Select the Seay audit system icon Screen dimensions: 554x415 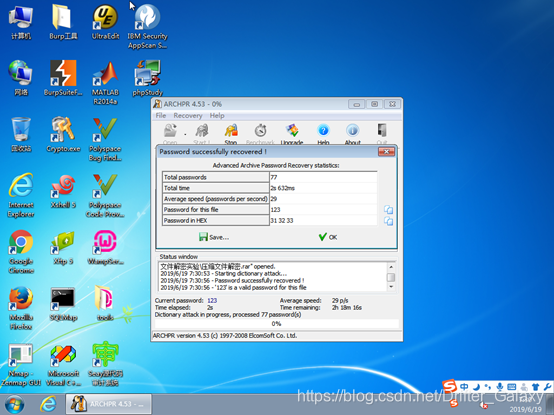click(x=105, y=365)
